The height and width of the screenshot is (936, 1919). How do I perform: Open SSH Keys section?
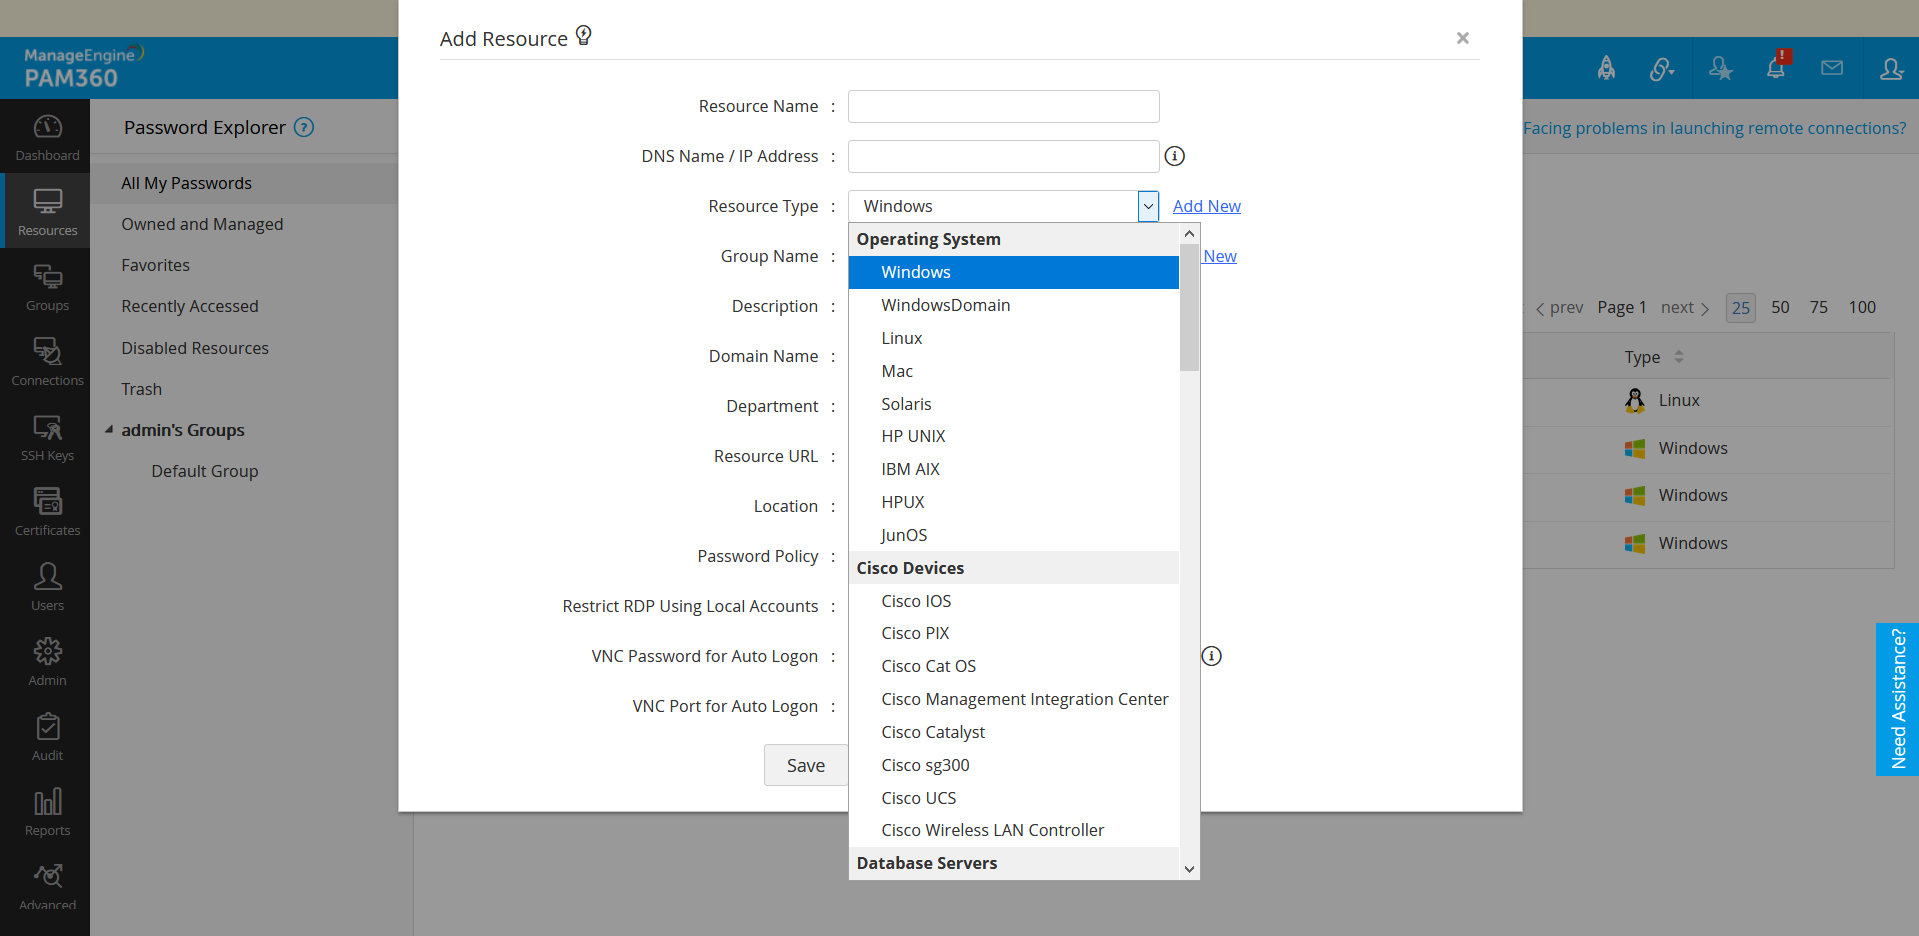(47, 437)
